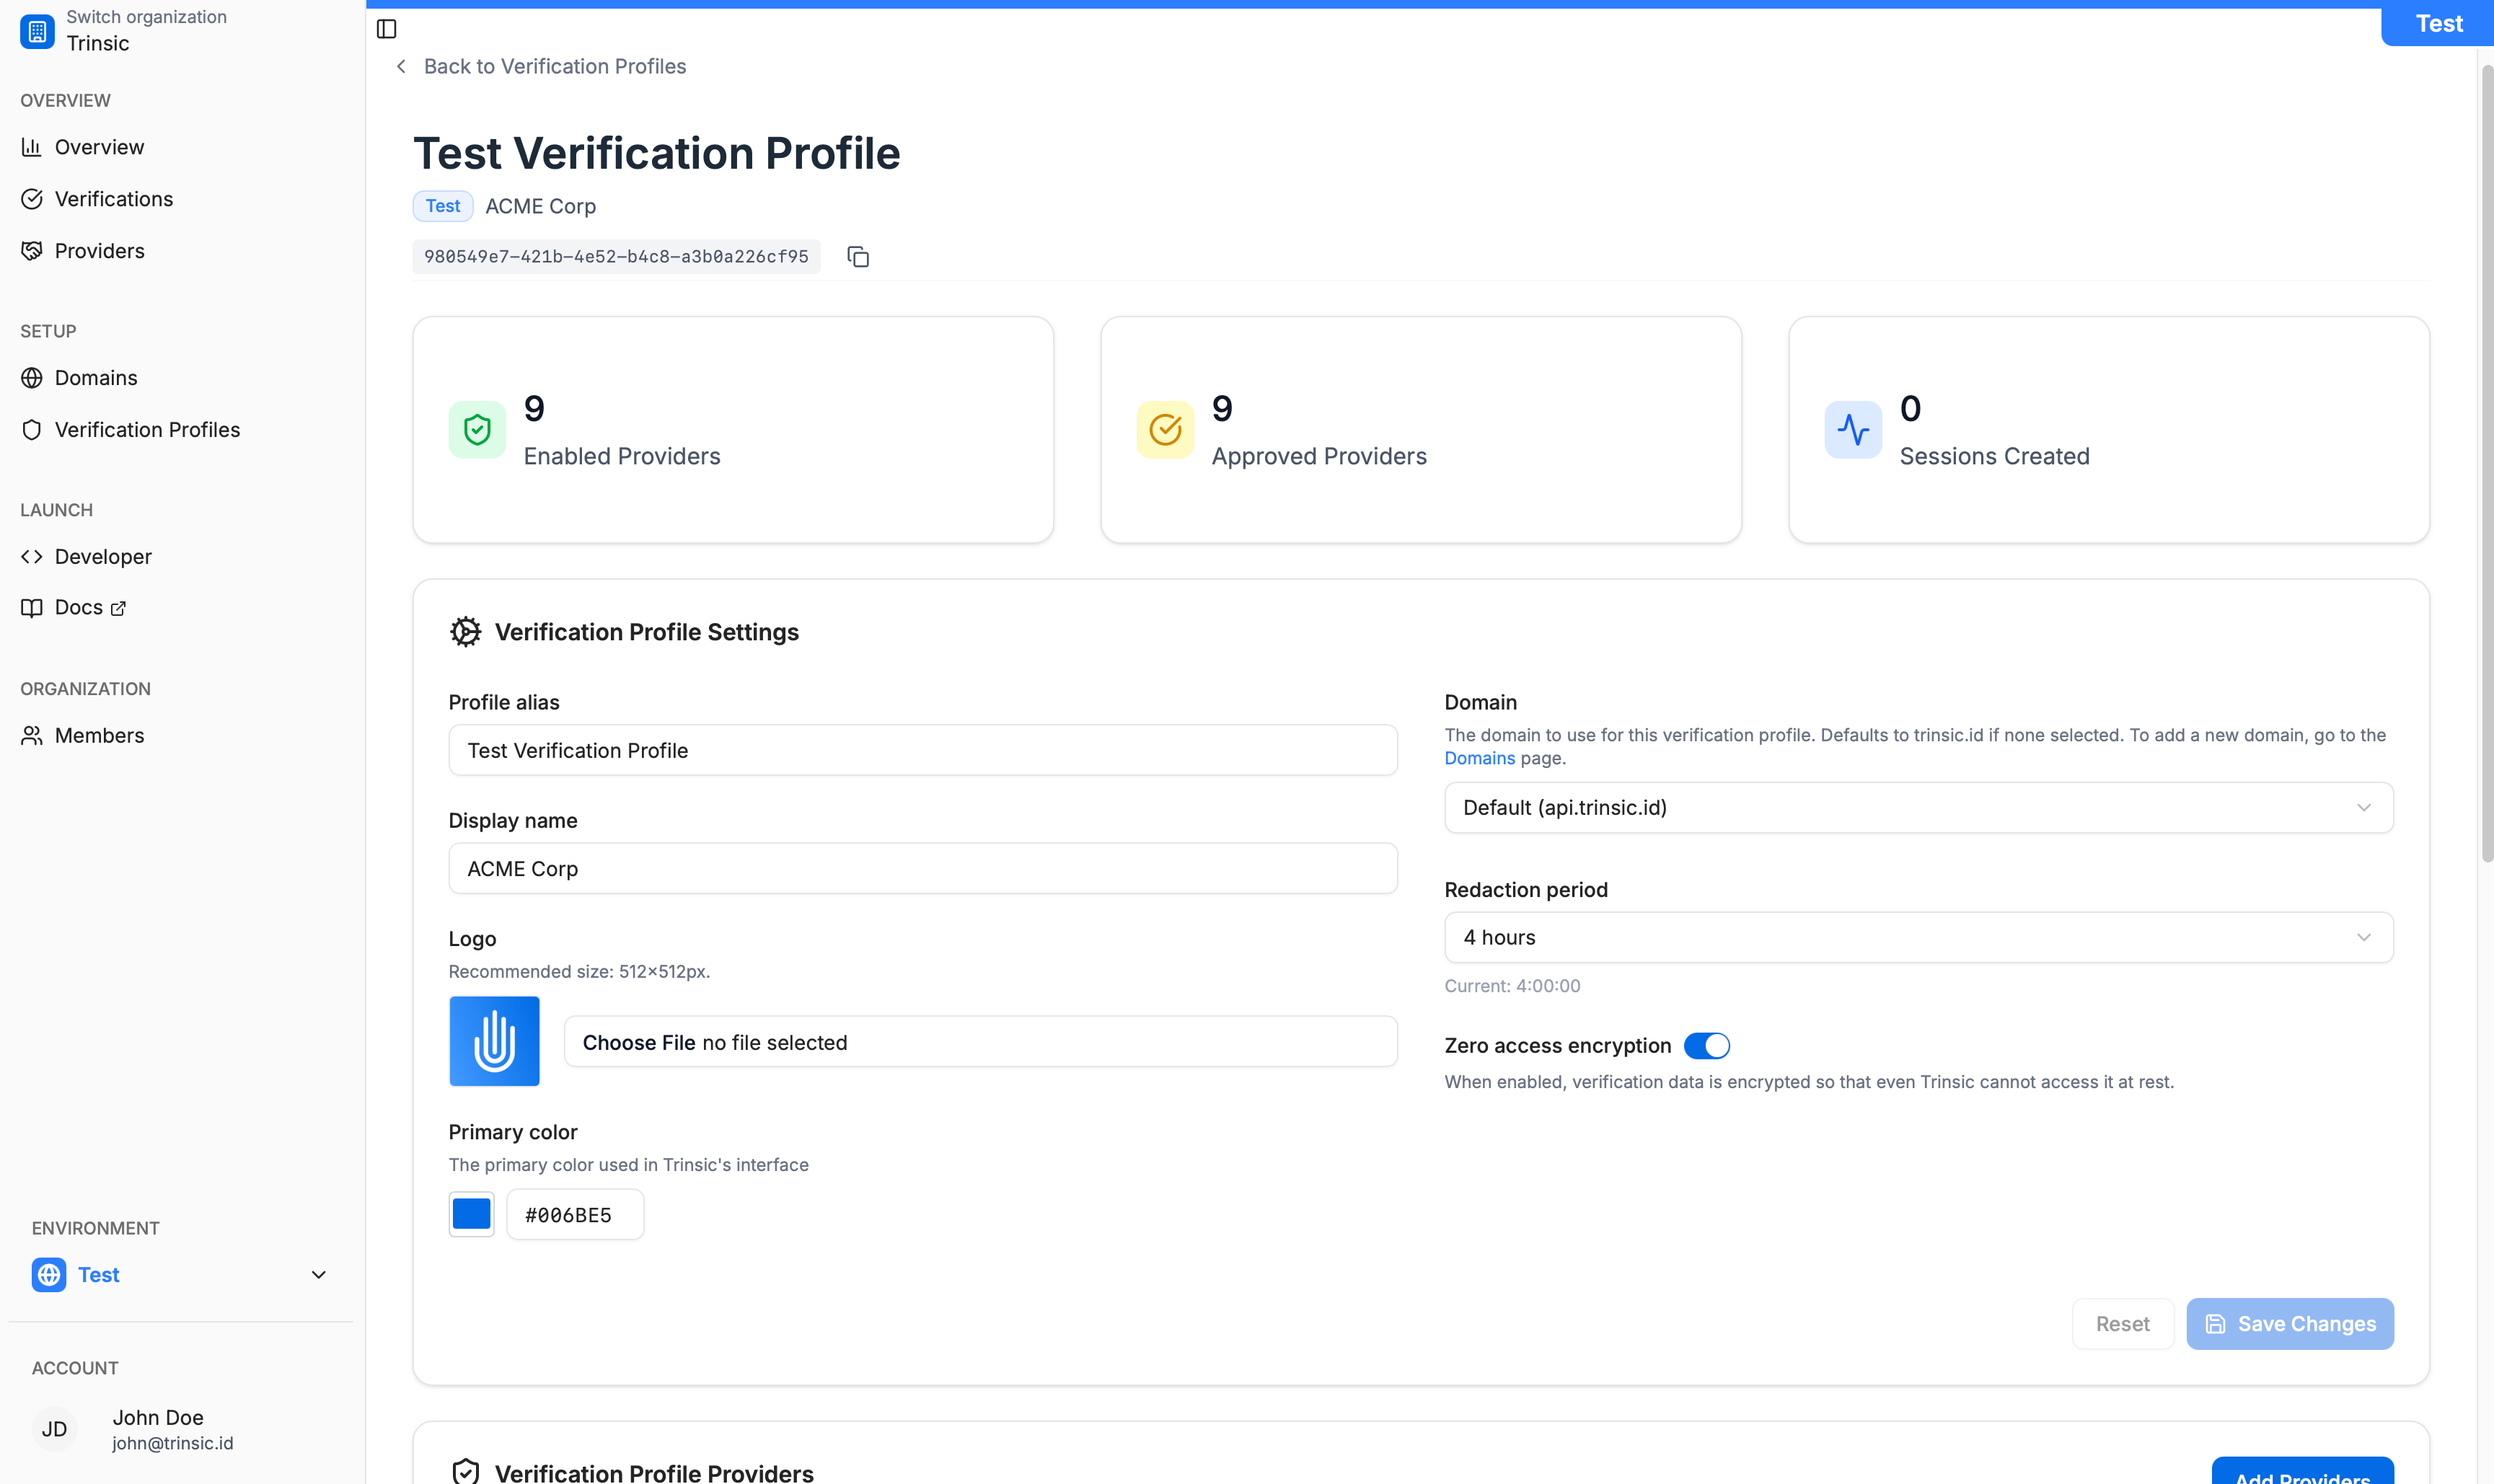The height and width of the screenshot is (1484, 2494).
Task: Click the yellow Approved Providers check icon
Action: [x=1165, y=430]
